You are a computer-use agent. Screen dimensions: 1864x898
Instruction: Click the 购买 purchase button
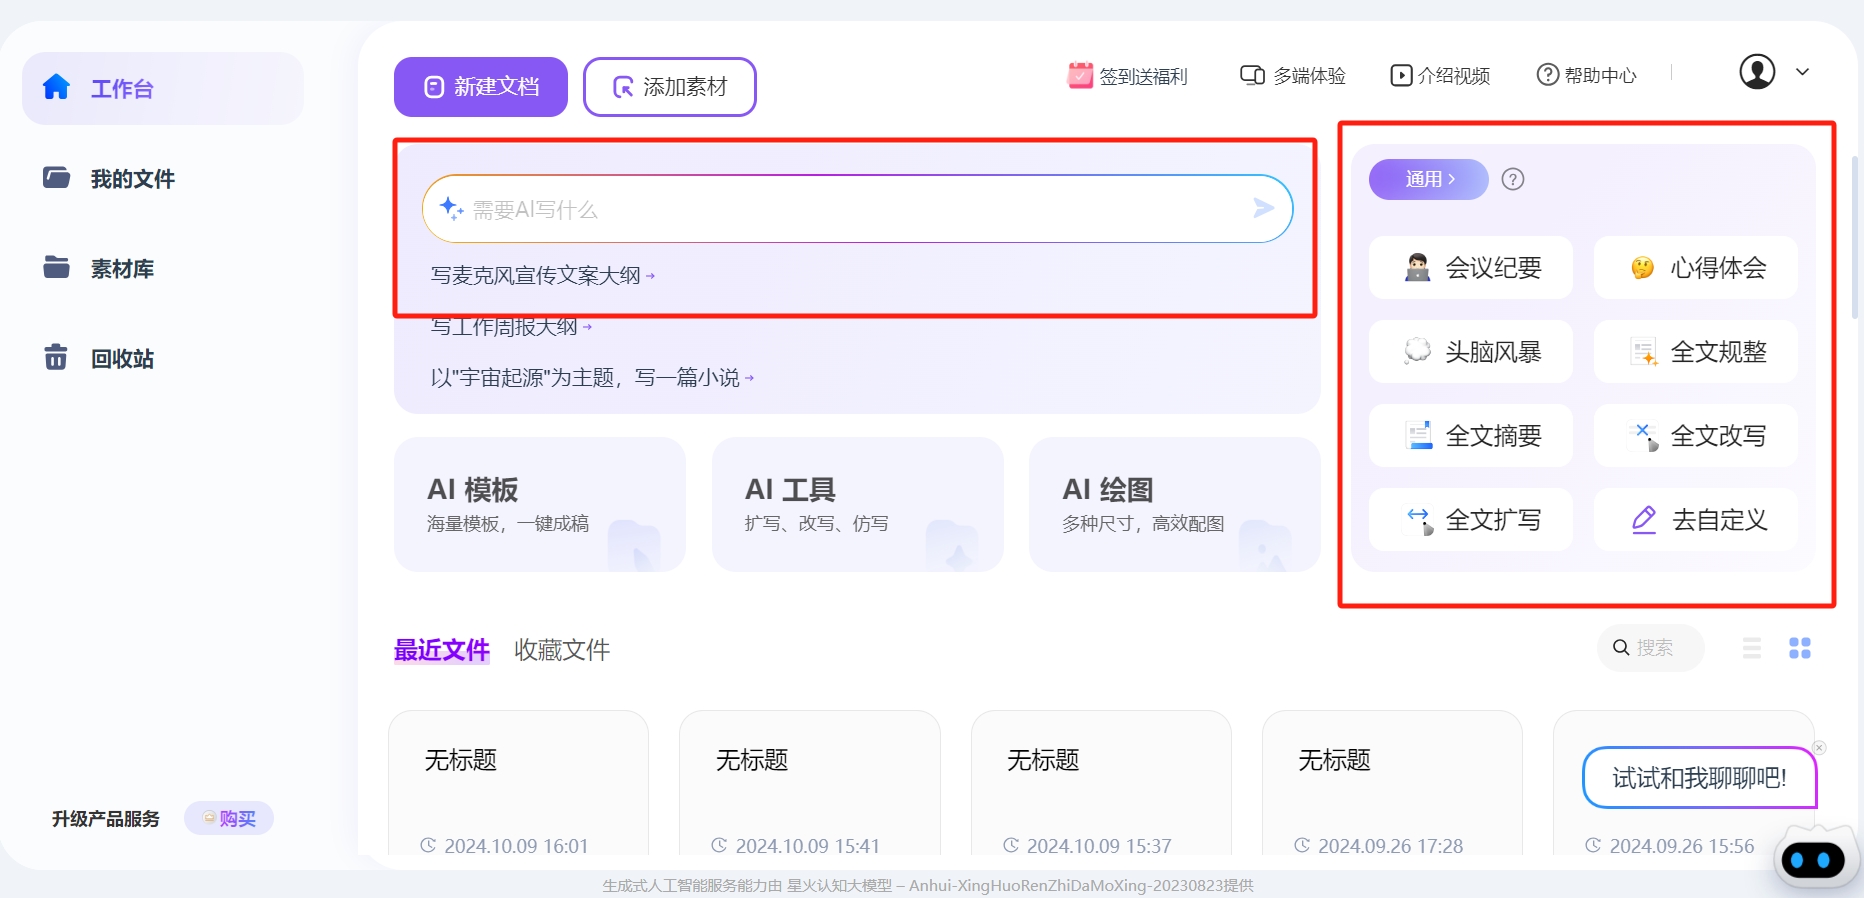click(229, 818)
